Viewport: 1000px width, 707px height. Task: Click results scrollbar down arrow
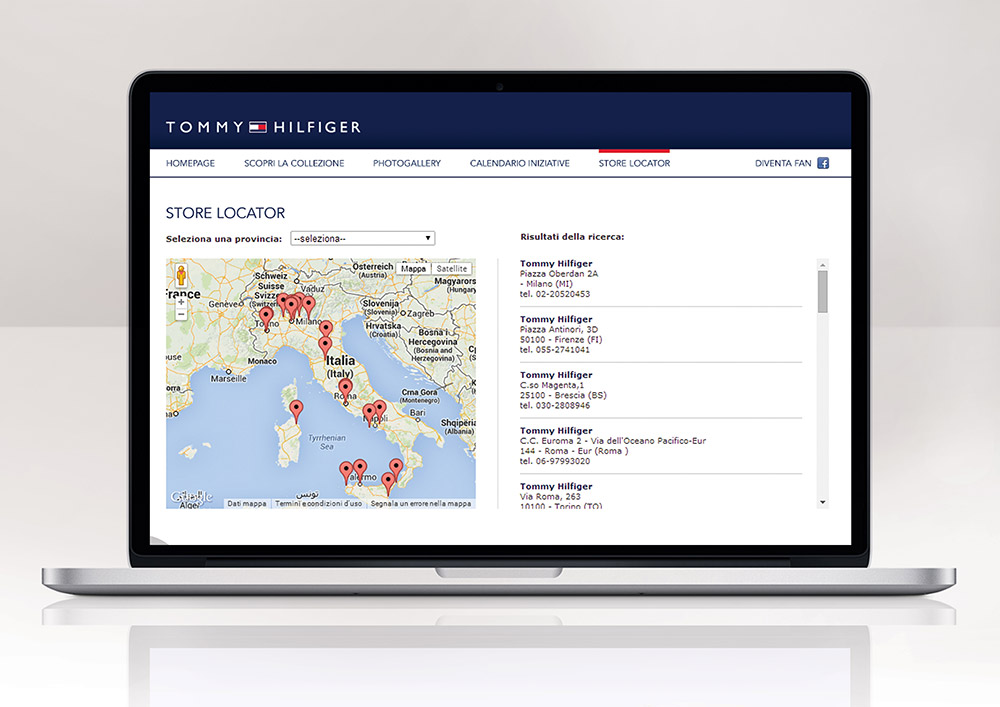coord(823,502)
